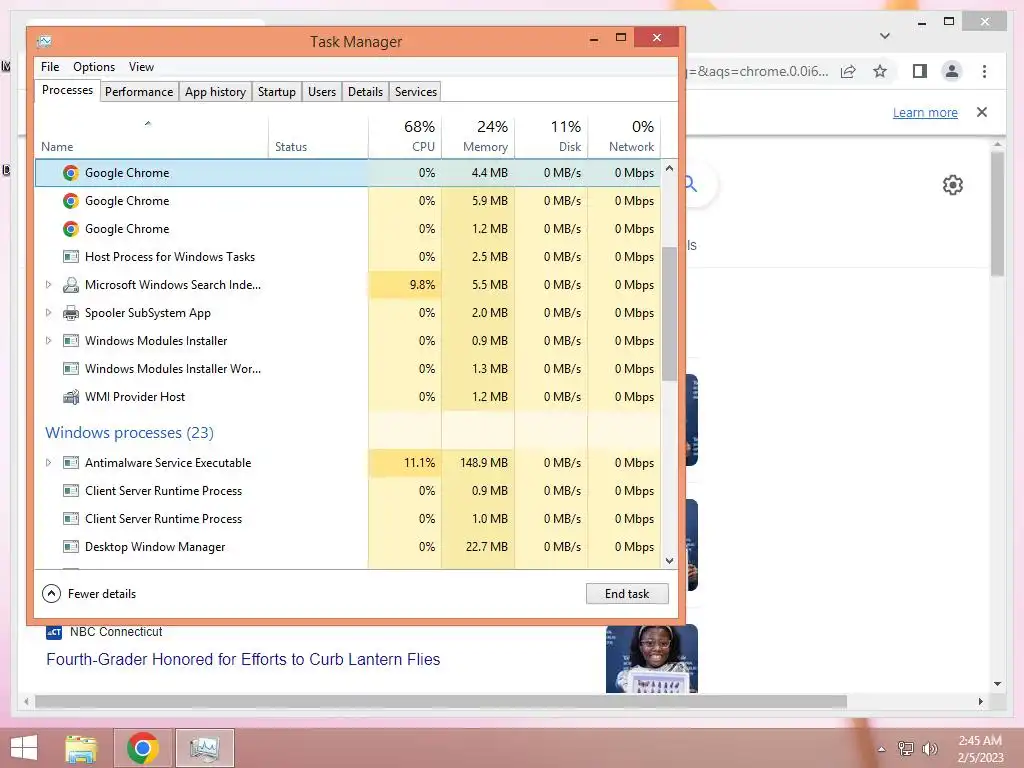1024x768 pixels.
Task: Open the File menu in Task Manager
Action: pyautogui.click(x=50, y=67)
